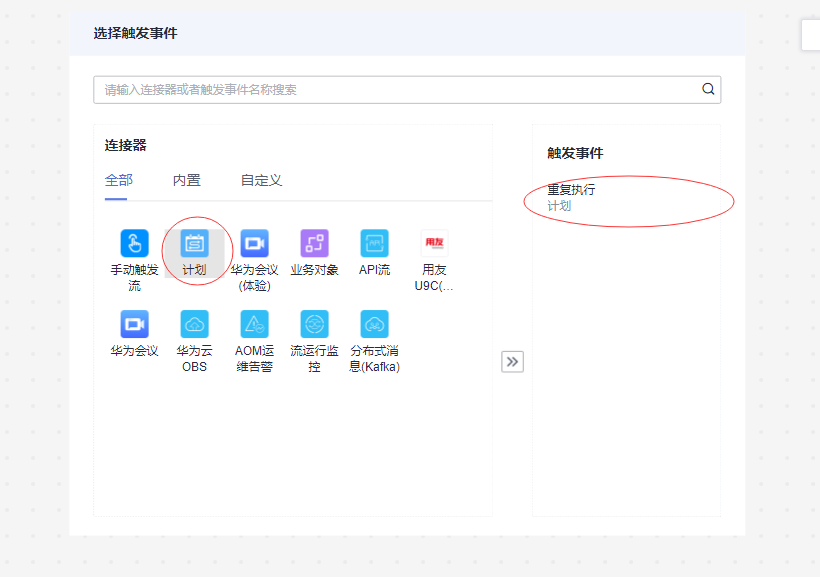This screenshot has height=577, width=820.
Task: Switch to the 全部 tab
Action: (119, 180)
